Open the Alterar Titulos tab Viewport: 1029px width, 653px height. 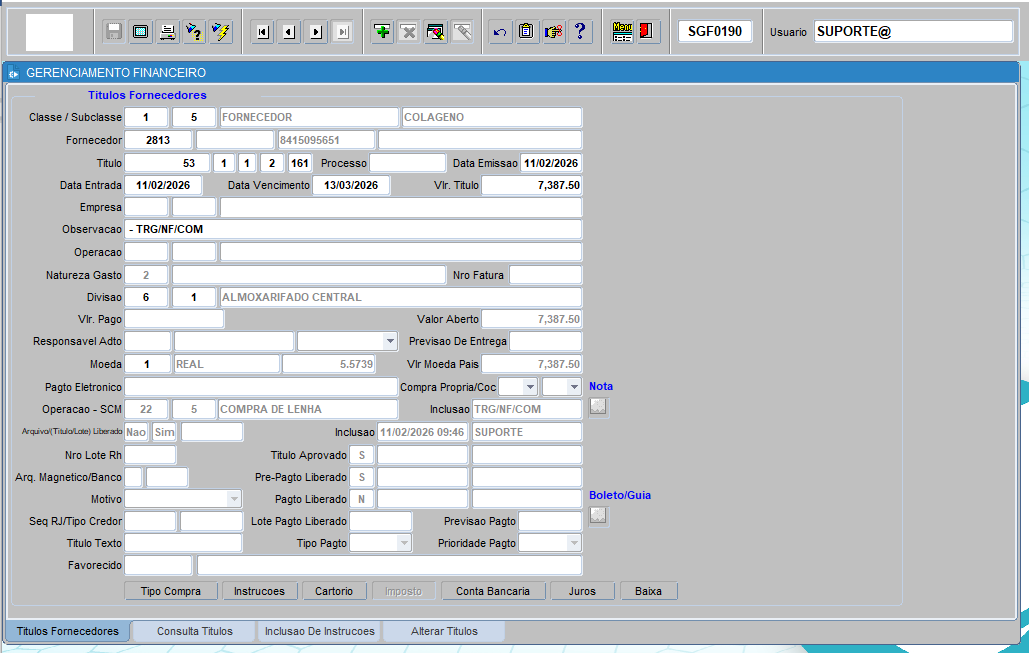click(444, 631)
